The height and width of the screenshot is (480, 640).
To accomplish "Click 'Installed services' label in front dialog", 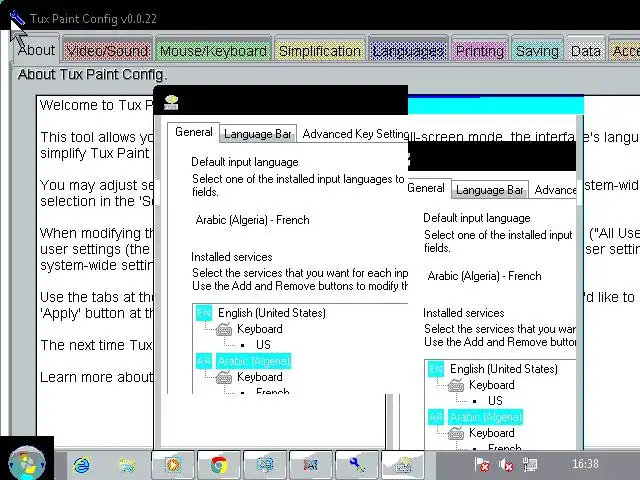I will click(231, 257).
